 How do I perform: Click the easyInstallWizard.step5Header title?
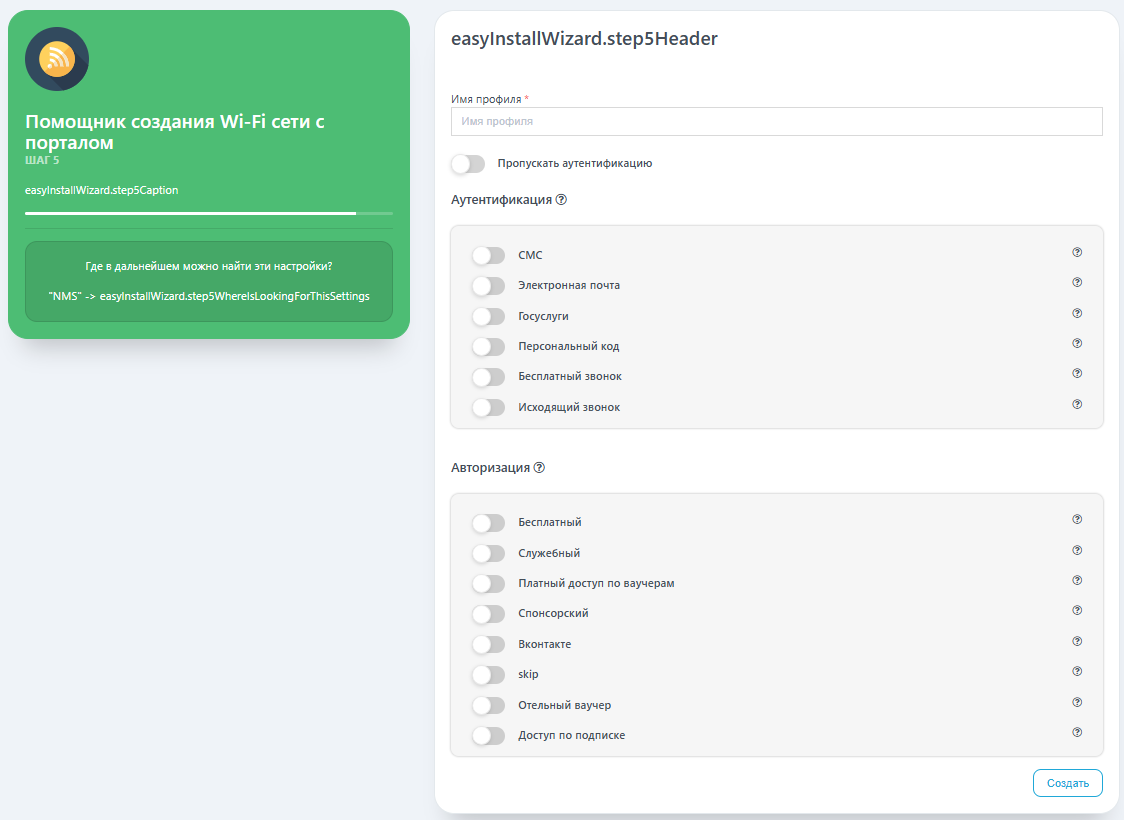(x=584, y=39)
